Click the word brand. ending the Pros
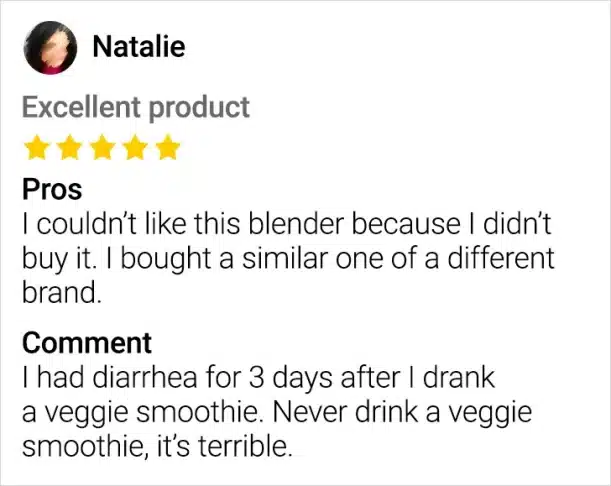The height and width of the screenshot is (486, 611). 62,292
